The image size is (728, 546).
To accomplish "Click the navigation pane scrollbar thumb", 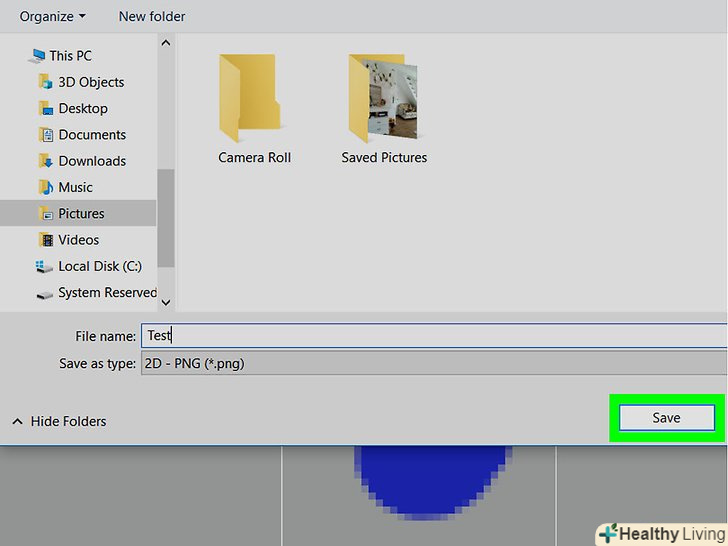I will coord(166,218).
